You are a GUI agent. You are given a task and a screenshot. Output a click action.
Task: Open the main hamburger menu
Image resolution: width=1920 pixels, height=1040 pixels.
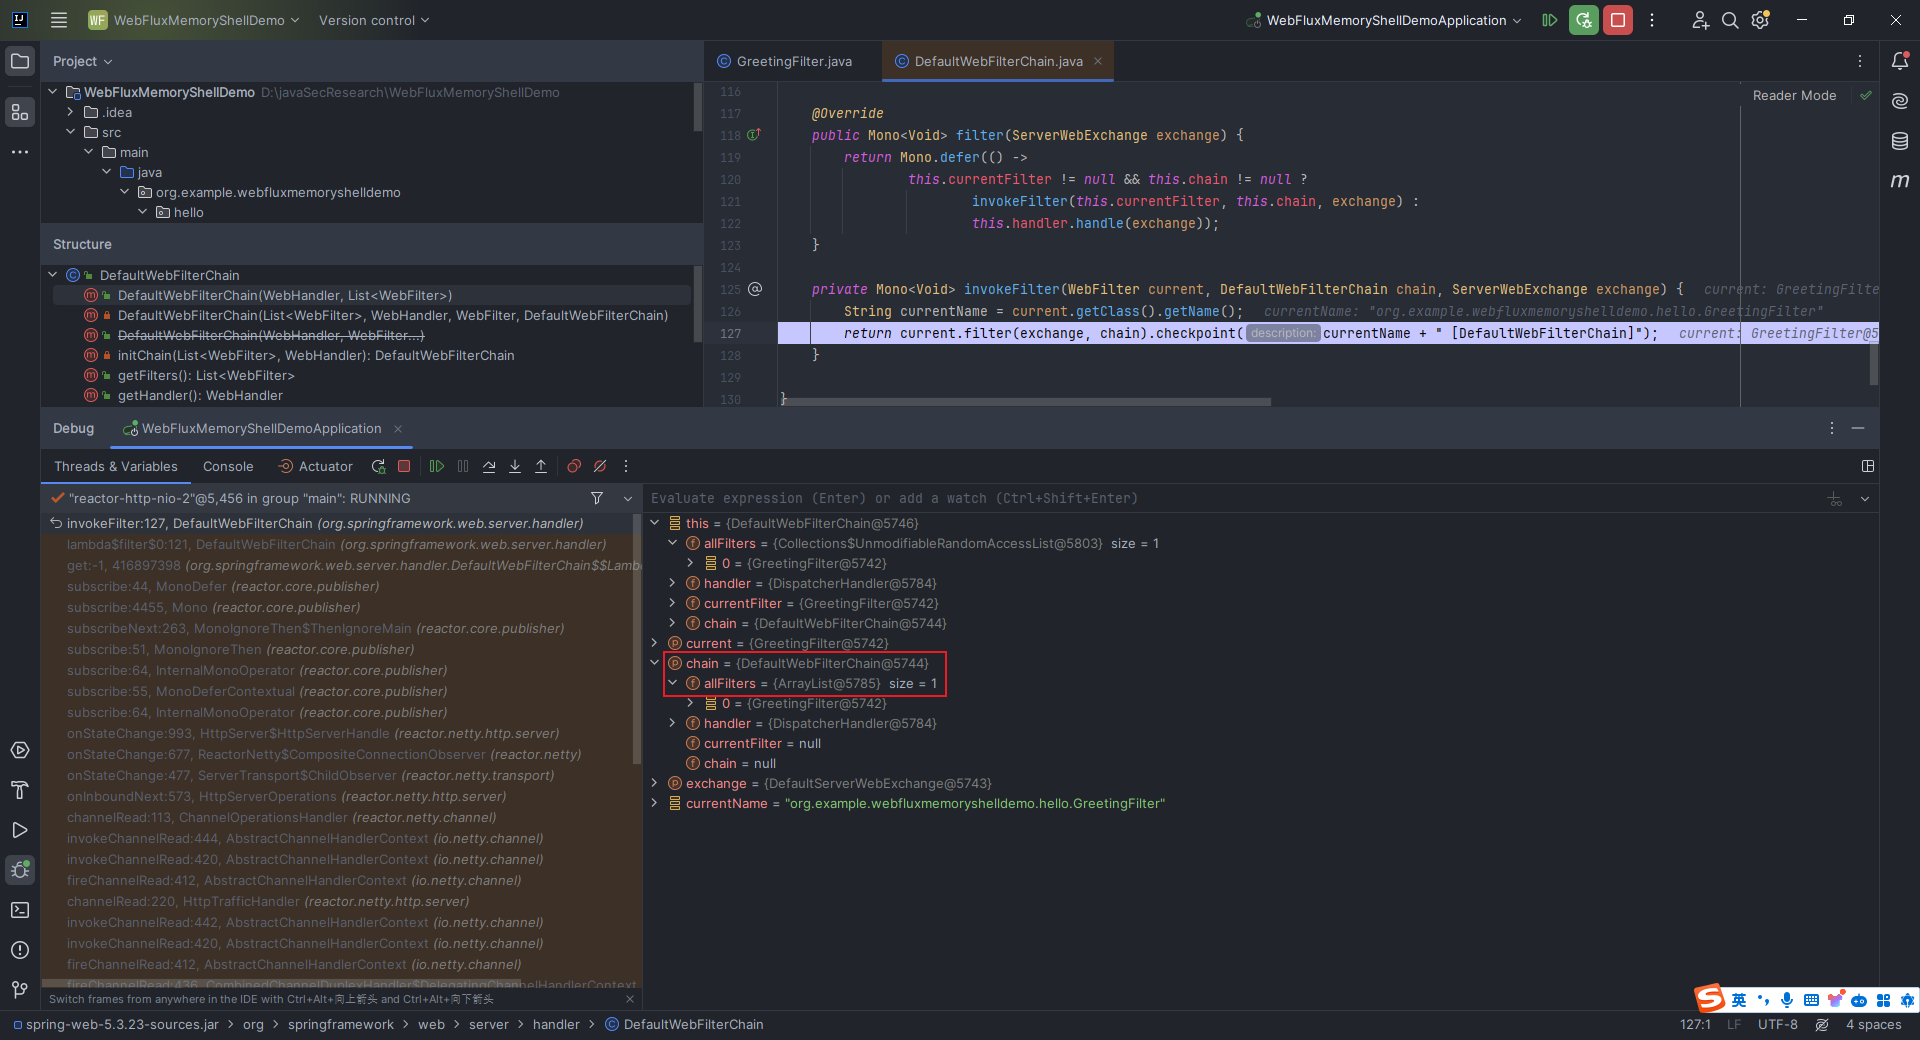click(59, 20)
